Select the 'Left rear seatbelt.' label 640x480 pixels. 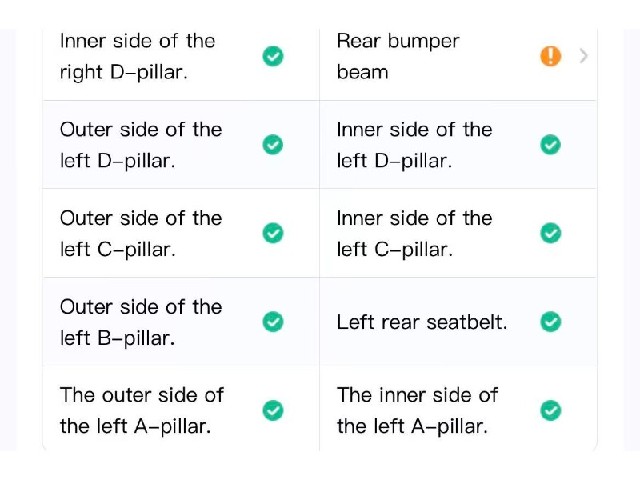(422, 322)
